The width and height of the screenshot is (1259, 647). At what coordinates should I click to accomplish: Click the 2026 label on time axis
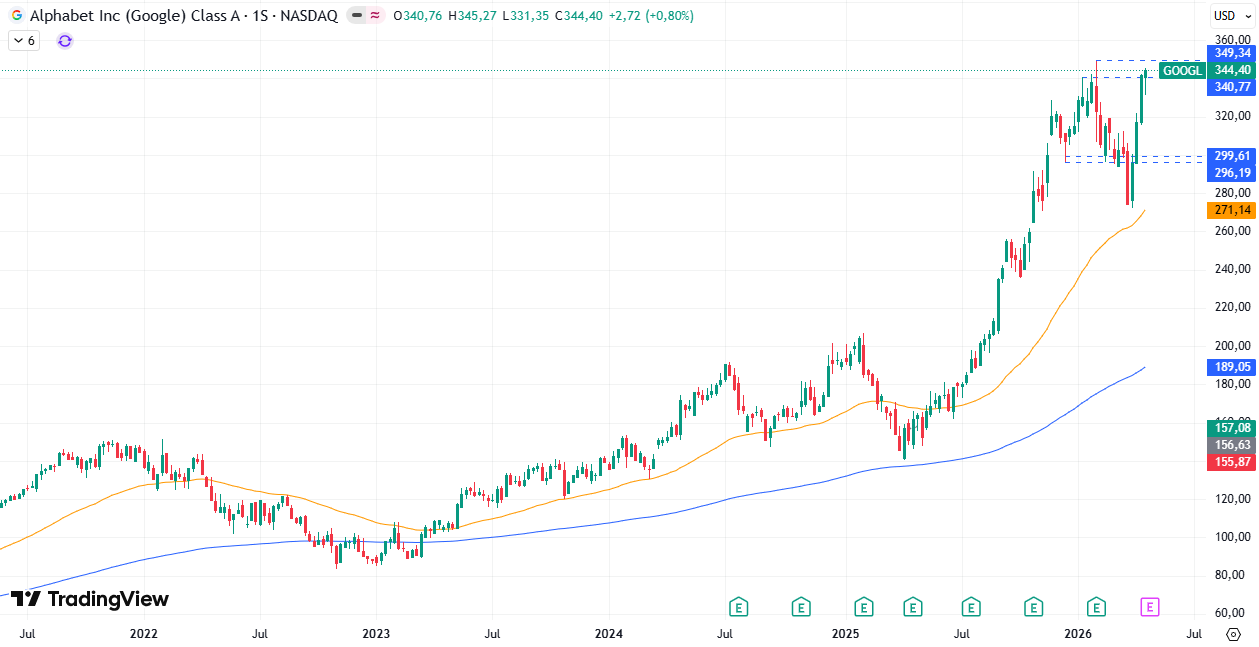pyautogui.click(x=1077, y=634)
